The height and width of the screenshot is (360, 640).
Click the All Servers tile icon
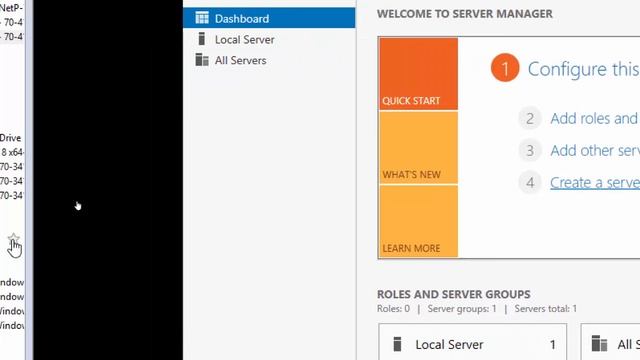(x=599, y=344)
